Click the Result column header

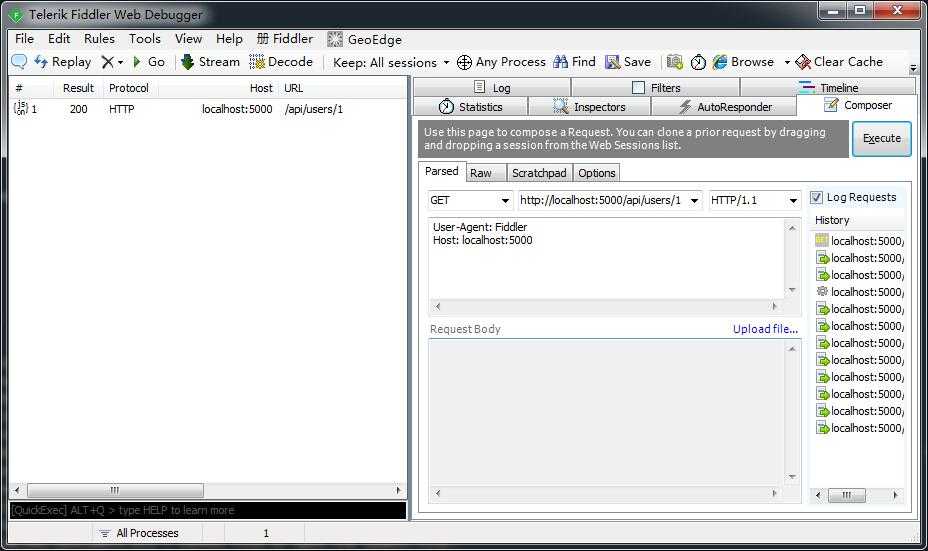[78, 88]
